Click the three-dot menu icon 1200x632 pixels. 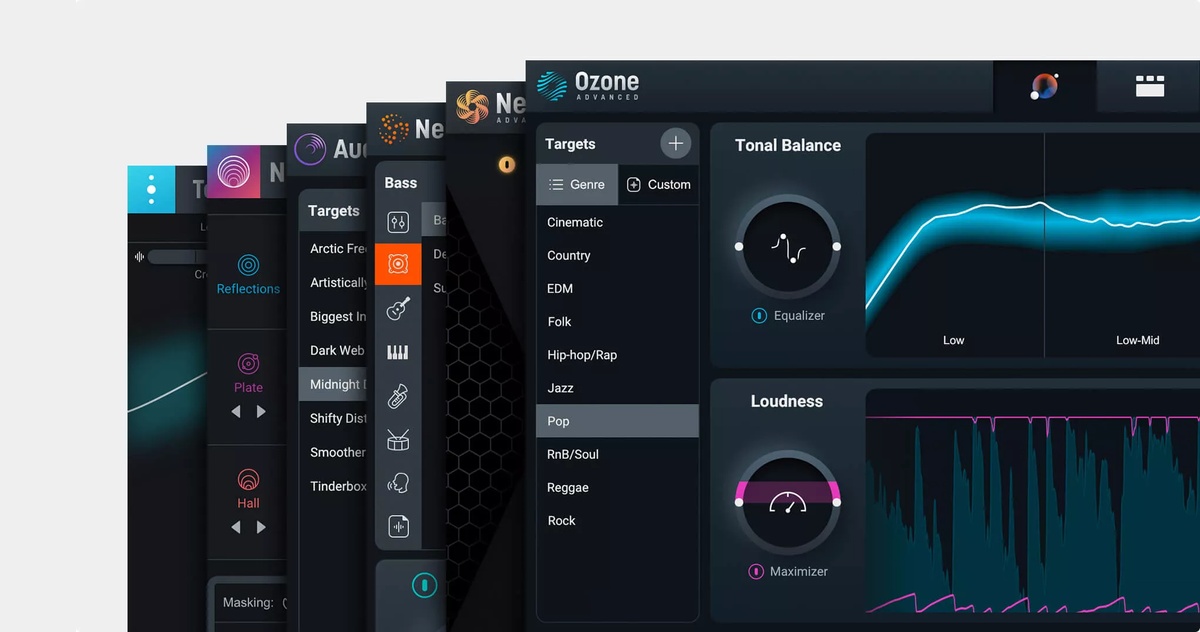tap(151, 189)
